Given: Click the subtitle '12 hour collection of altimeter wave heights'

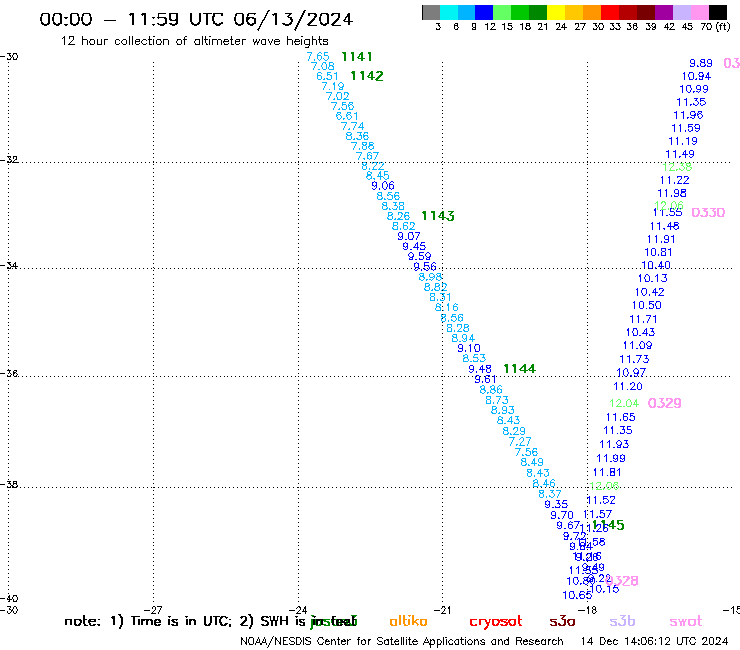Looking at the screenshot, I should pos(194,41).
